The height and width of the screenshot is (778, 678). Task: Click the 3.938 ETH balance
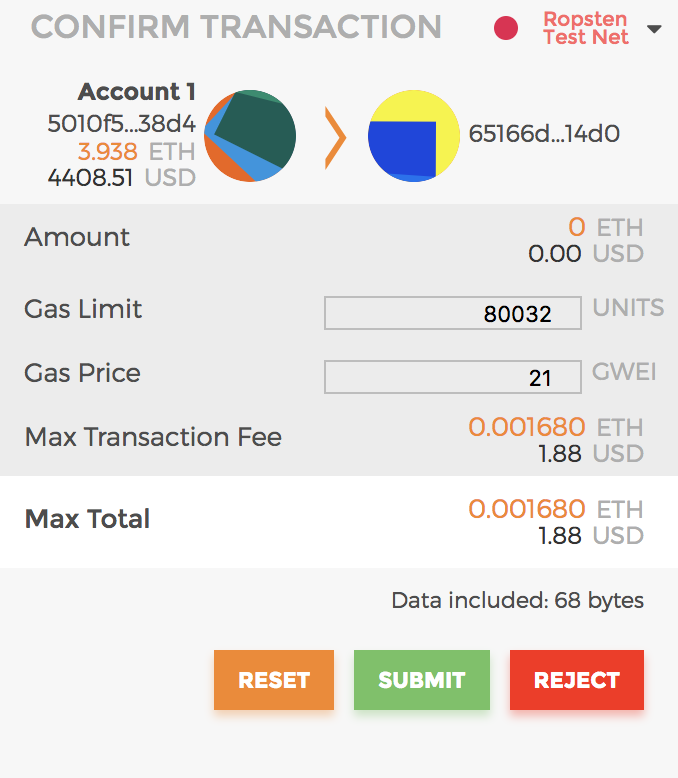pos(136,151)
